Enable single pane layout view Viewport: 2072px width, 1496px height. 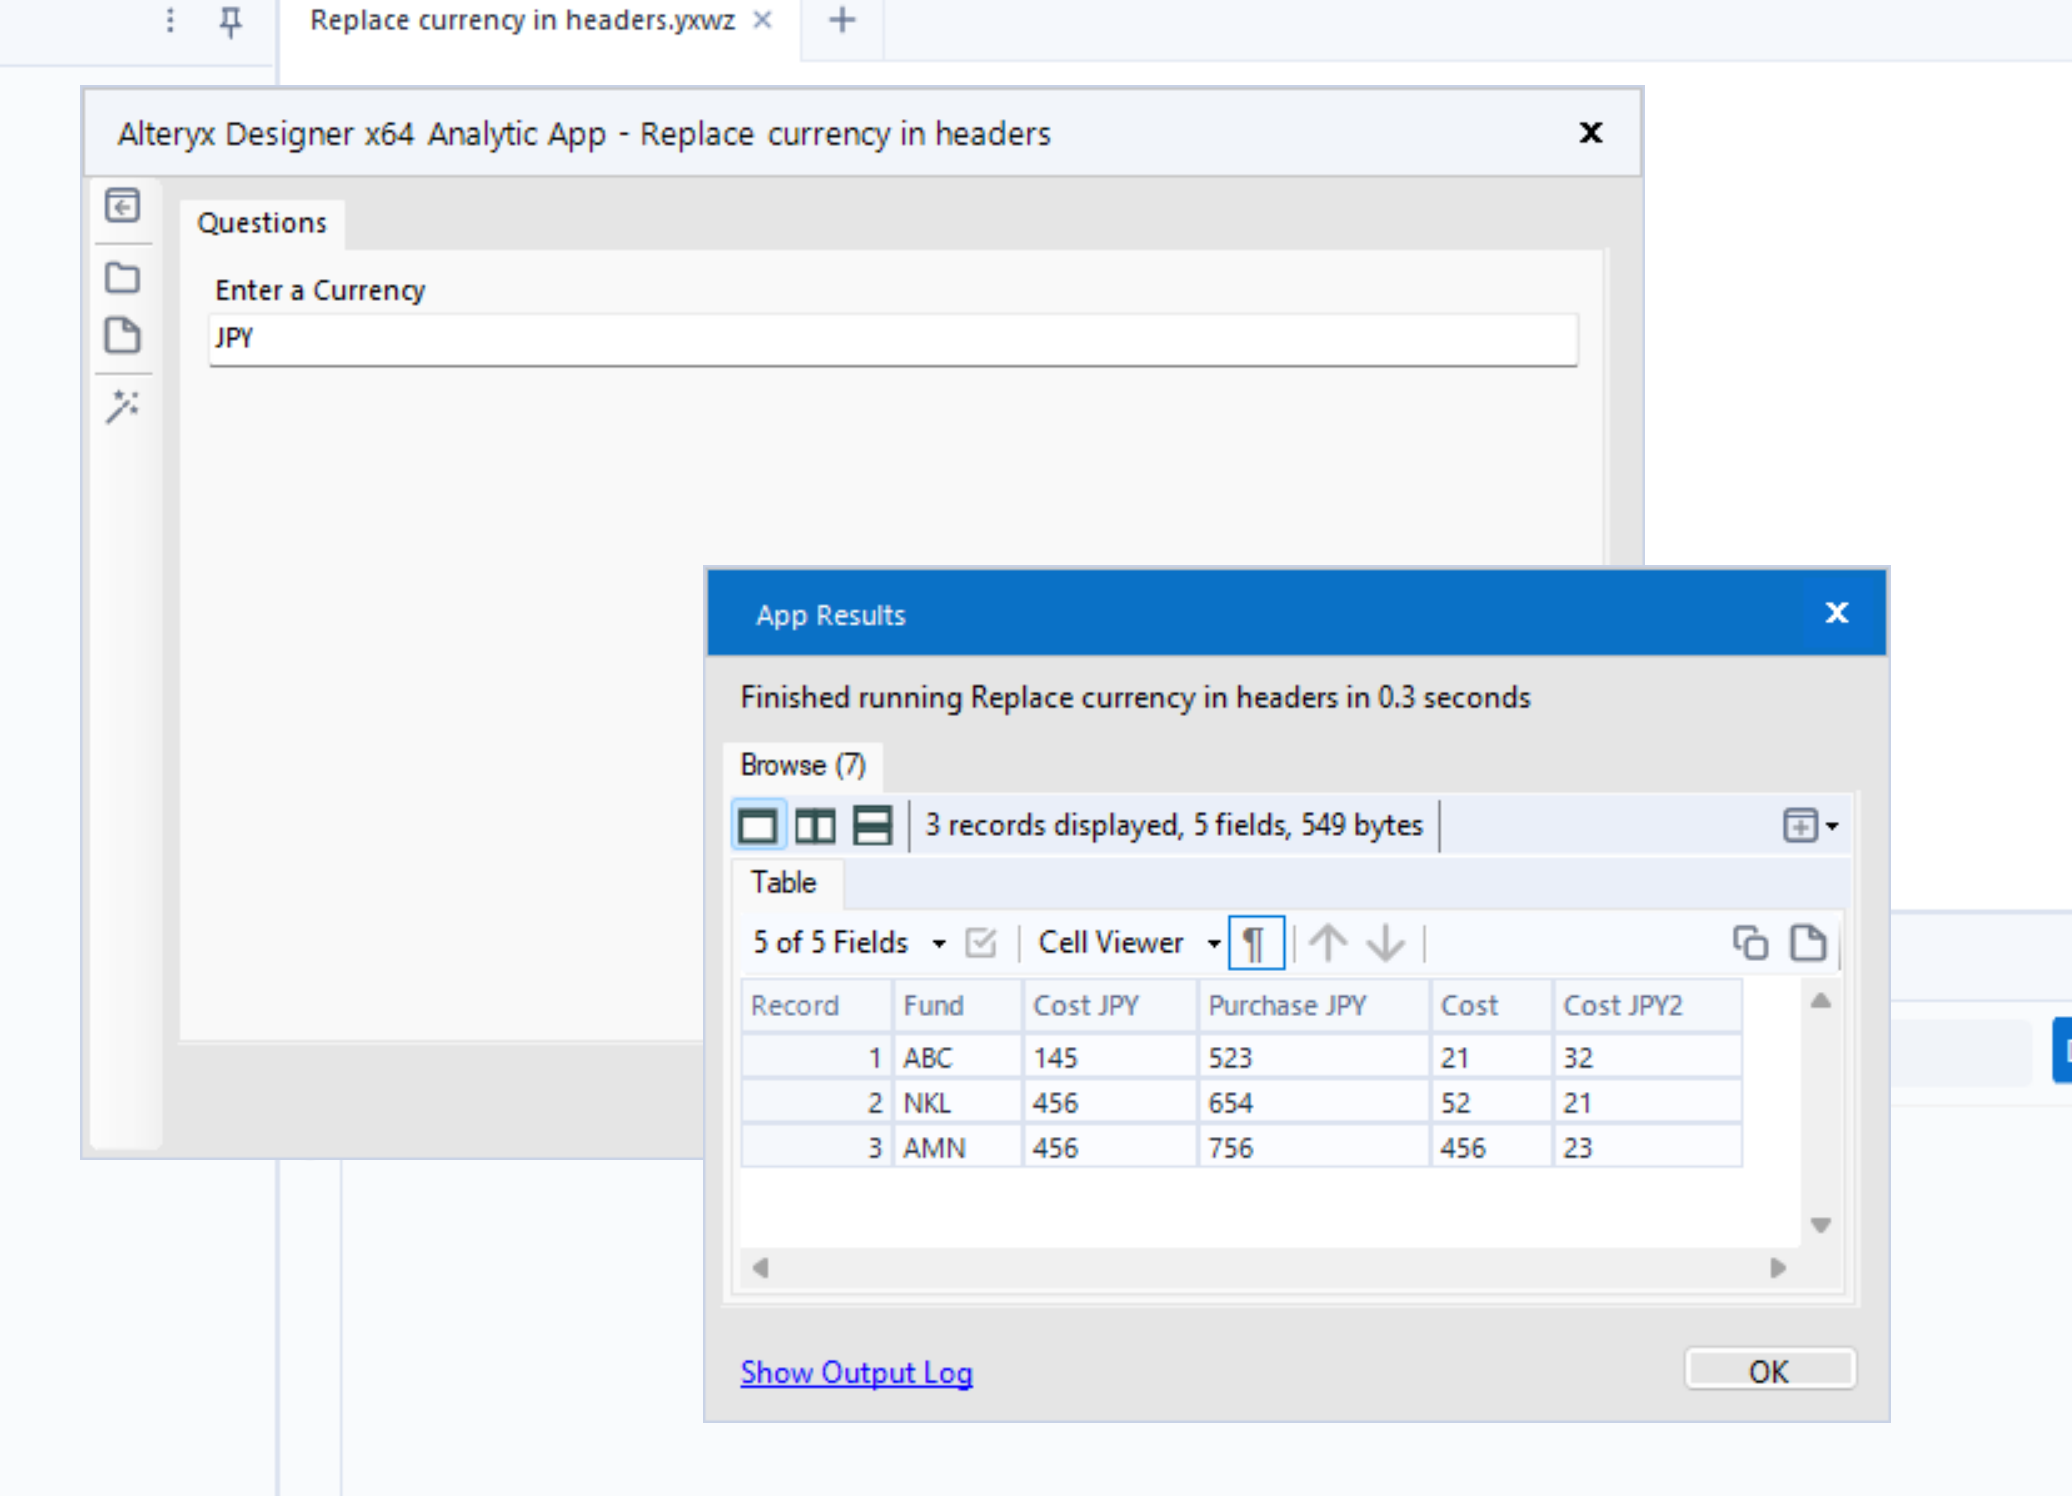[x=759, y=825]
